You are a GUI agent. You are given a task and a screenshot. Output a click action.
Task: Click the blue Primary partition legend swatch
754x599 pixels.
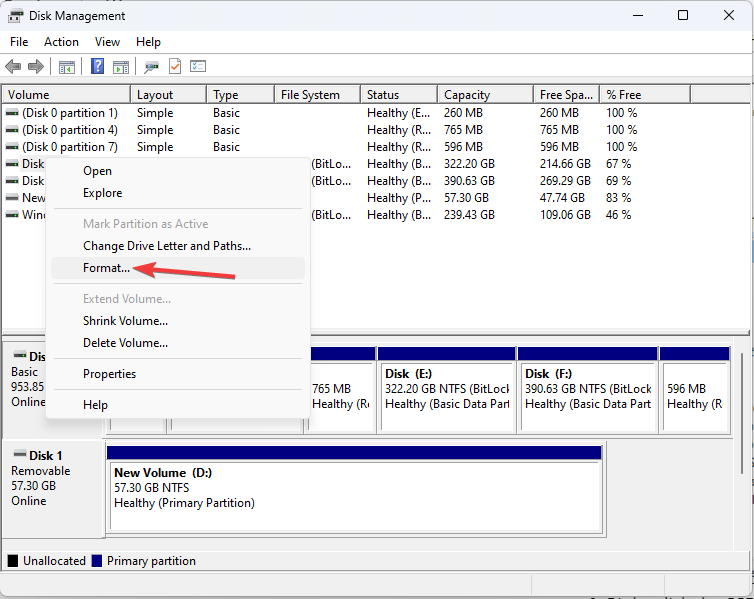(97, 561)
